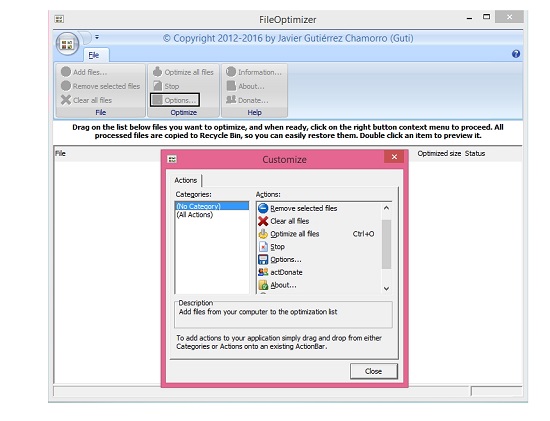
Task: Select Optimize all files action text
Action: pyautogui.click(x=295, y=234)
